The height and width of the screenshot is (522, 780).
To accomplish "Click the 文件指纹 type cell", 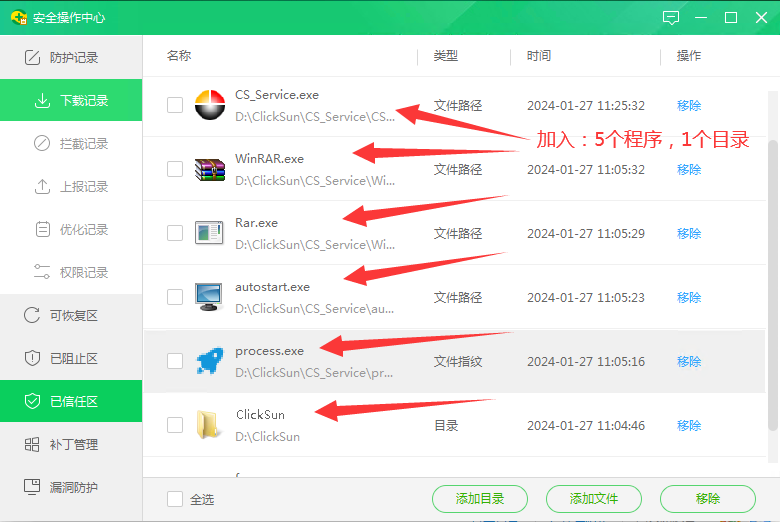I will (x=458, y=361).
